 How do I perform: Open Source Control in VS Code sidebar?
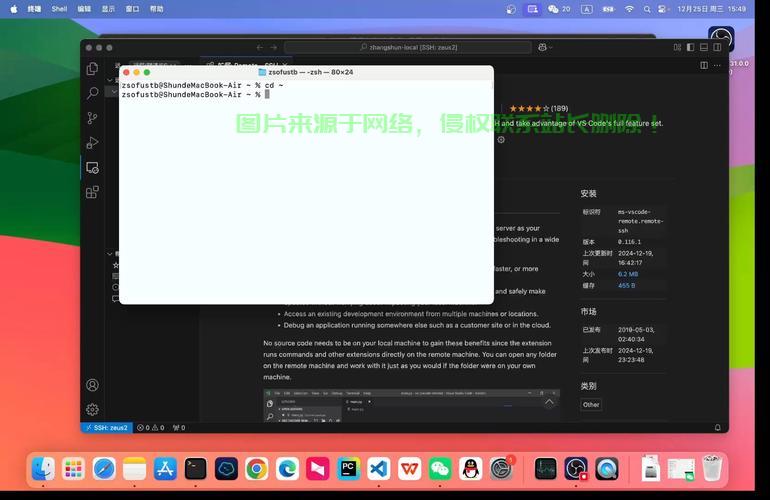[x=92, y=118]
